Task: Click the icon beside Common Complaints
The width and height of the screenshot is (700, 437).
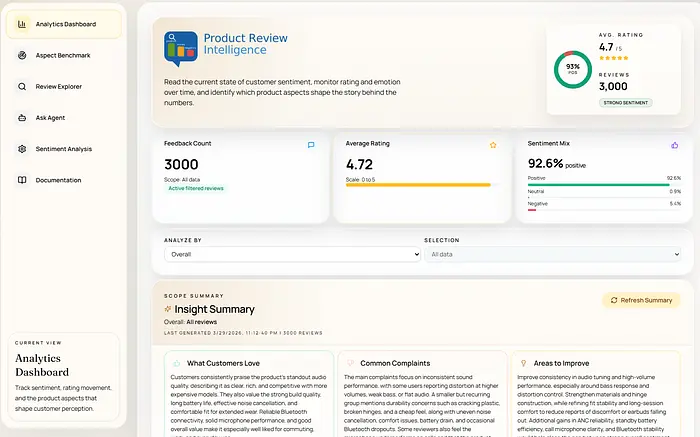Action: [349, 363]
